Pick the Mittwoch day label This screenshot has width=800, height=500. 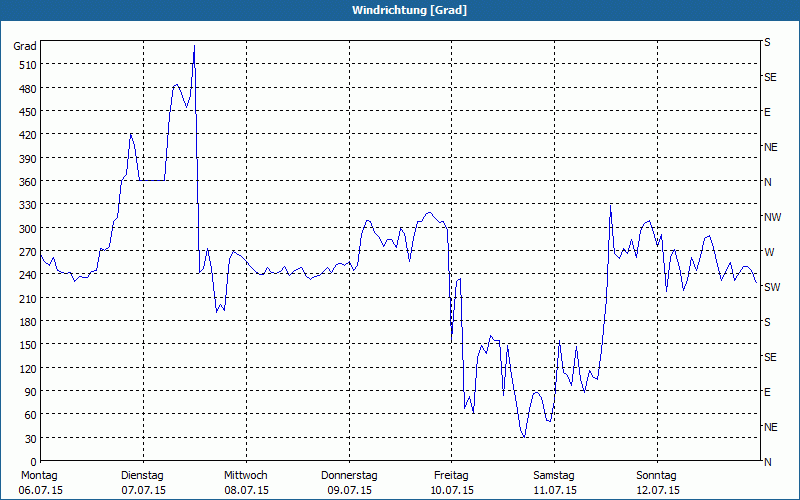tap(245, 475)
